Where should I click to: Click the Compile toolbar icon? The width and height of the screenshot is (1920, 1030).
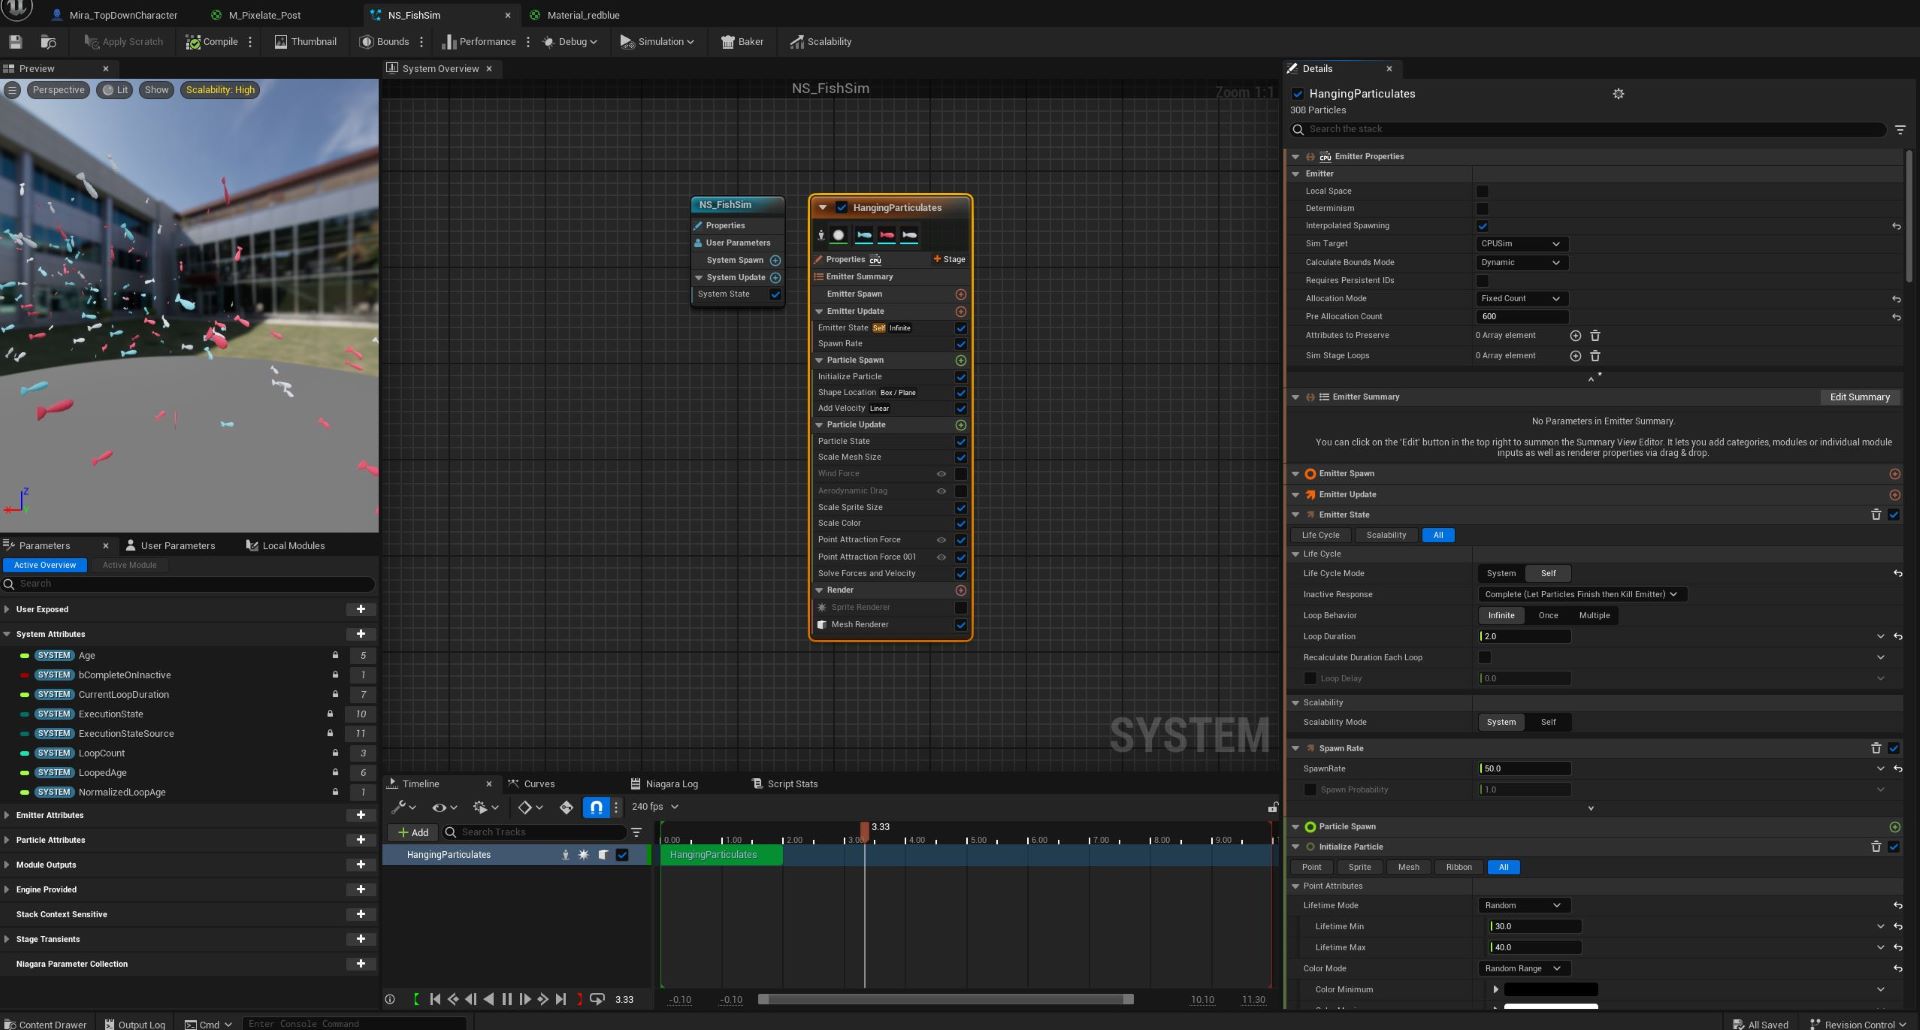click(x=193, y=42)
